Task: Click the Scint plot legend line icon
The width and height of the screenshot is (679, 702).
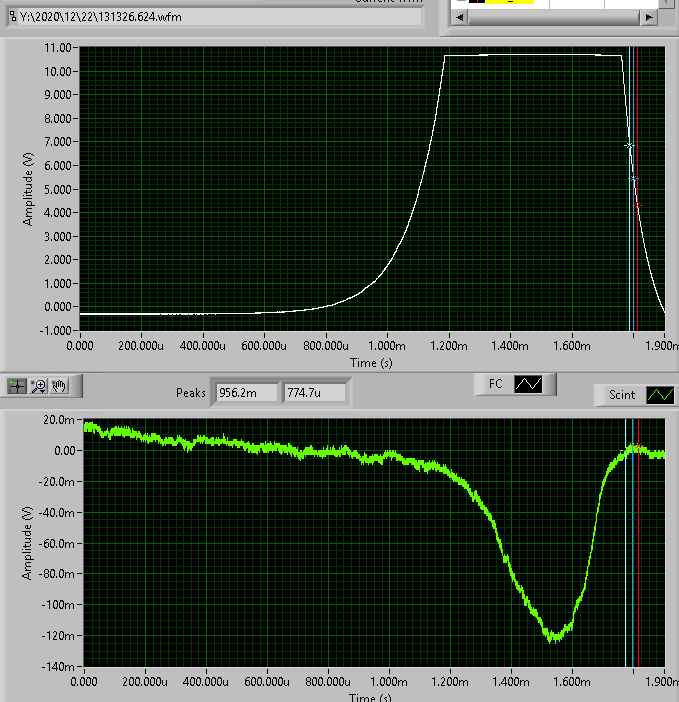Action: 659,395
